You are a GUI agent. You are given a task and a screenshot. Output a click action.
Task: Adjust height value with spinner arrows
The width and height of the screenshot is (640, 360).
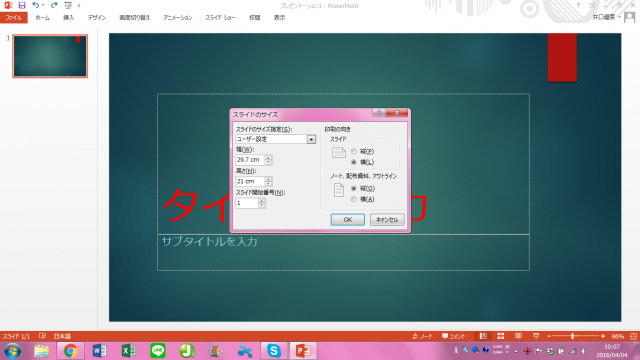(x=268, y=181)
